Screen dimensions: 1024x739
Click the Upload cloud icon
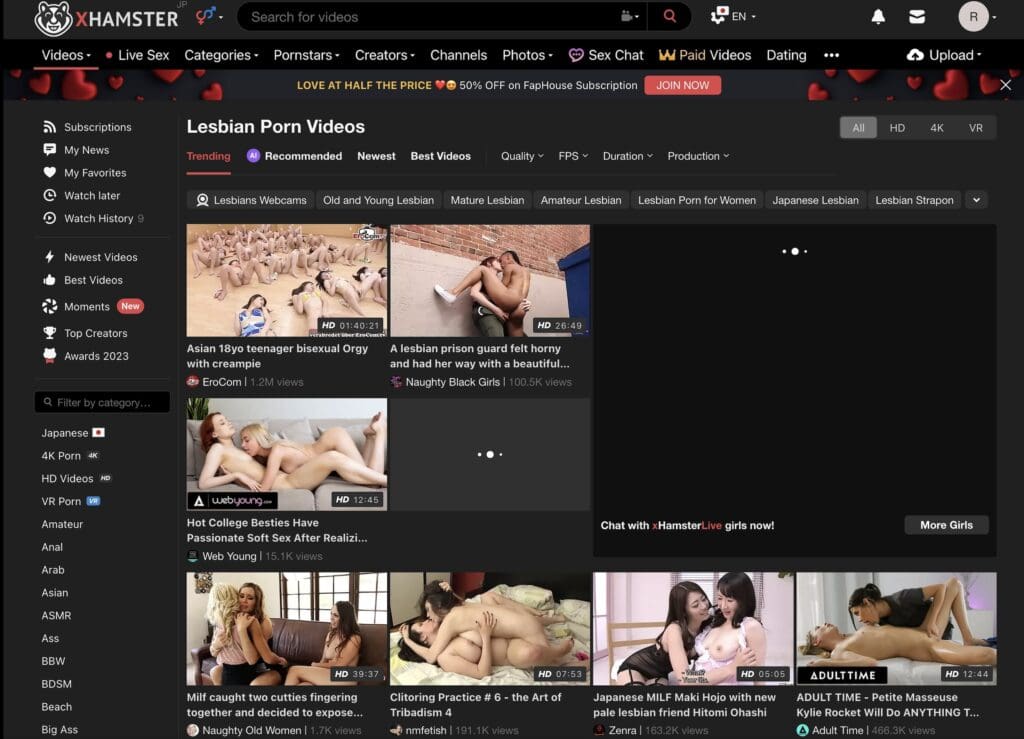(915, 55)
